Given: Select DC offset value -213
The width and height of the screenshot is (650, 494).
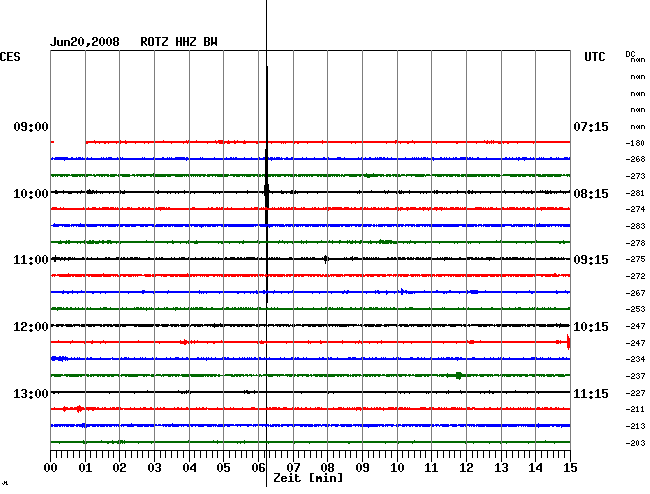Looking at the screenshot, I should pos(635,426).
